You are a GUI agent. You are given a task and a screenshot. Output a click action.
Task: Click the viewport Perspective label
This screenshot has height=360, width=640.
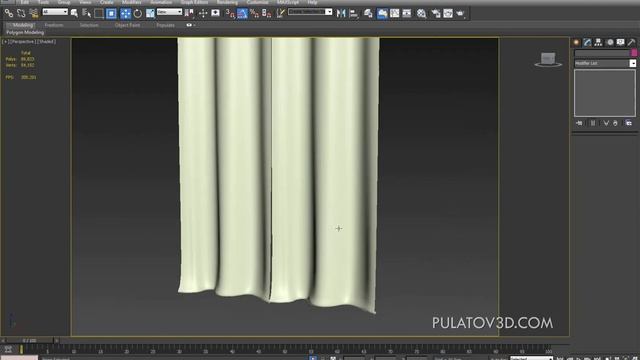[x=22, y=42]
